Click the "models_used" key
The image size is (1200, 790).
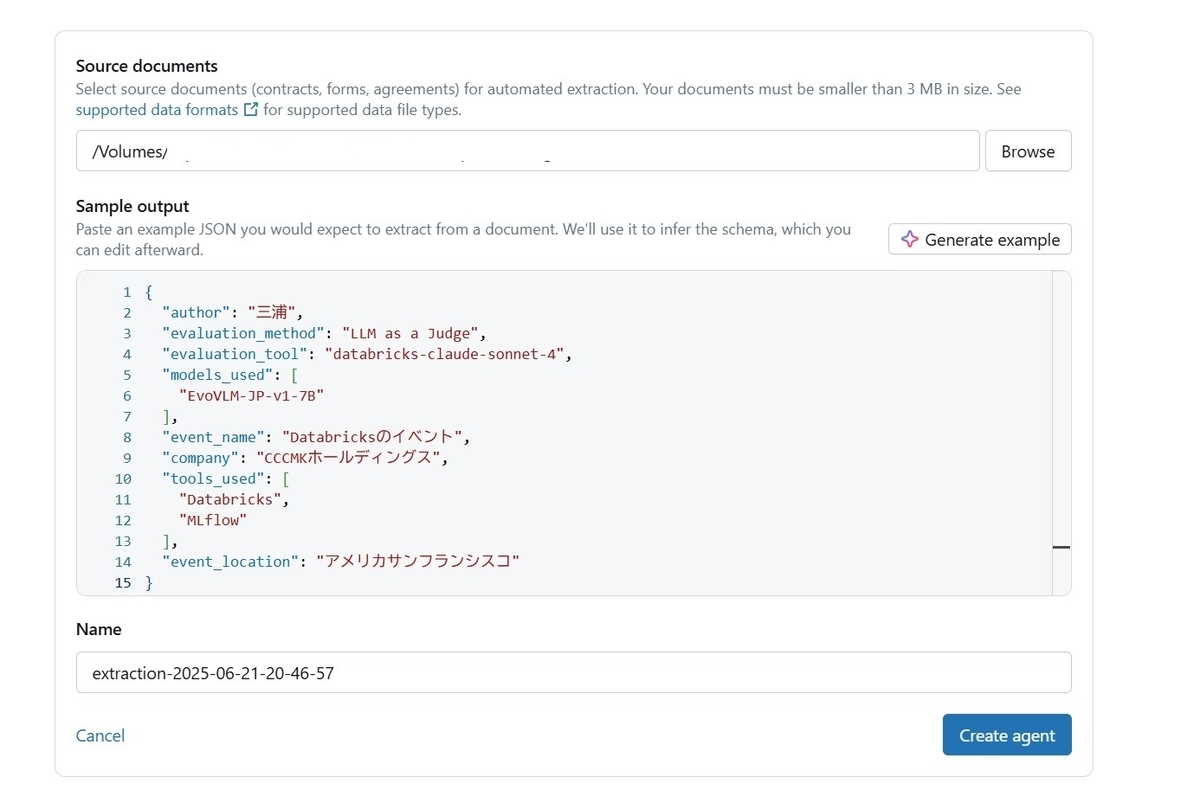pyautogui.click(x=218, y=375)
